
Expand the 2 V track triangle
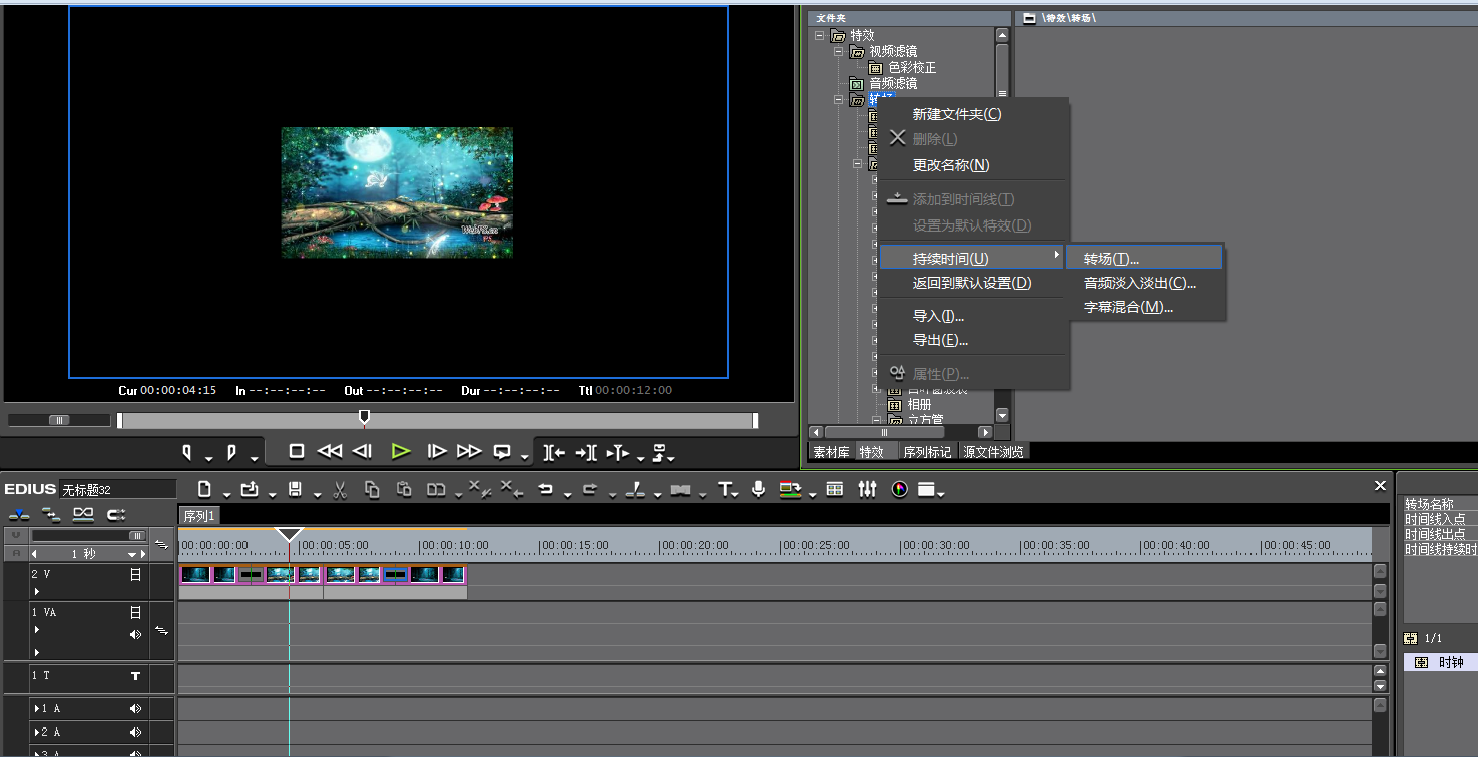pos(37,592)
